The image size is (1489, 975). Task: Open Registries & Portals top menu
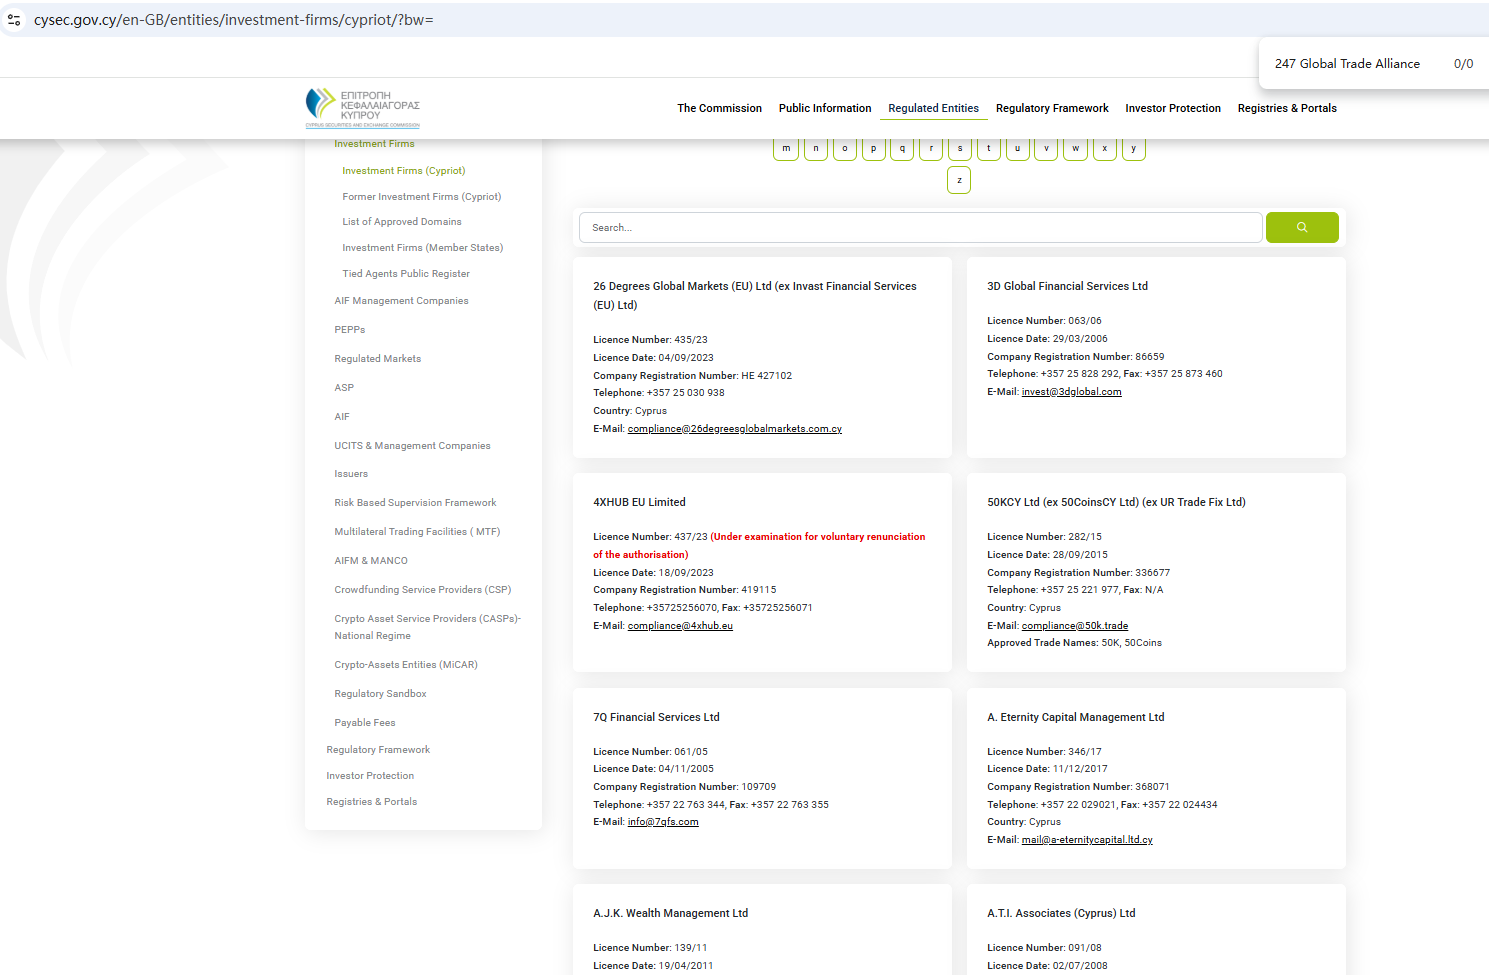(1286, 108)
